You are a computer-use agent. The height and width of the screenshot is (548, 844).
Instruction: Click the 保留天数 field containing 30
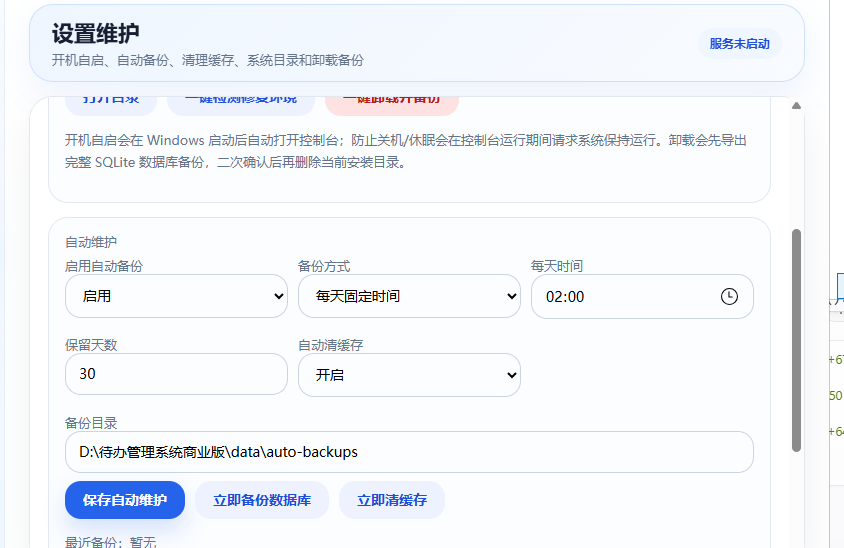(176, 374)
